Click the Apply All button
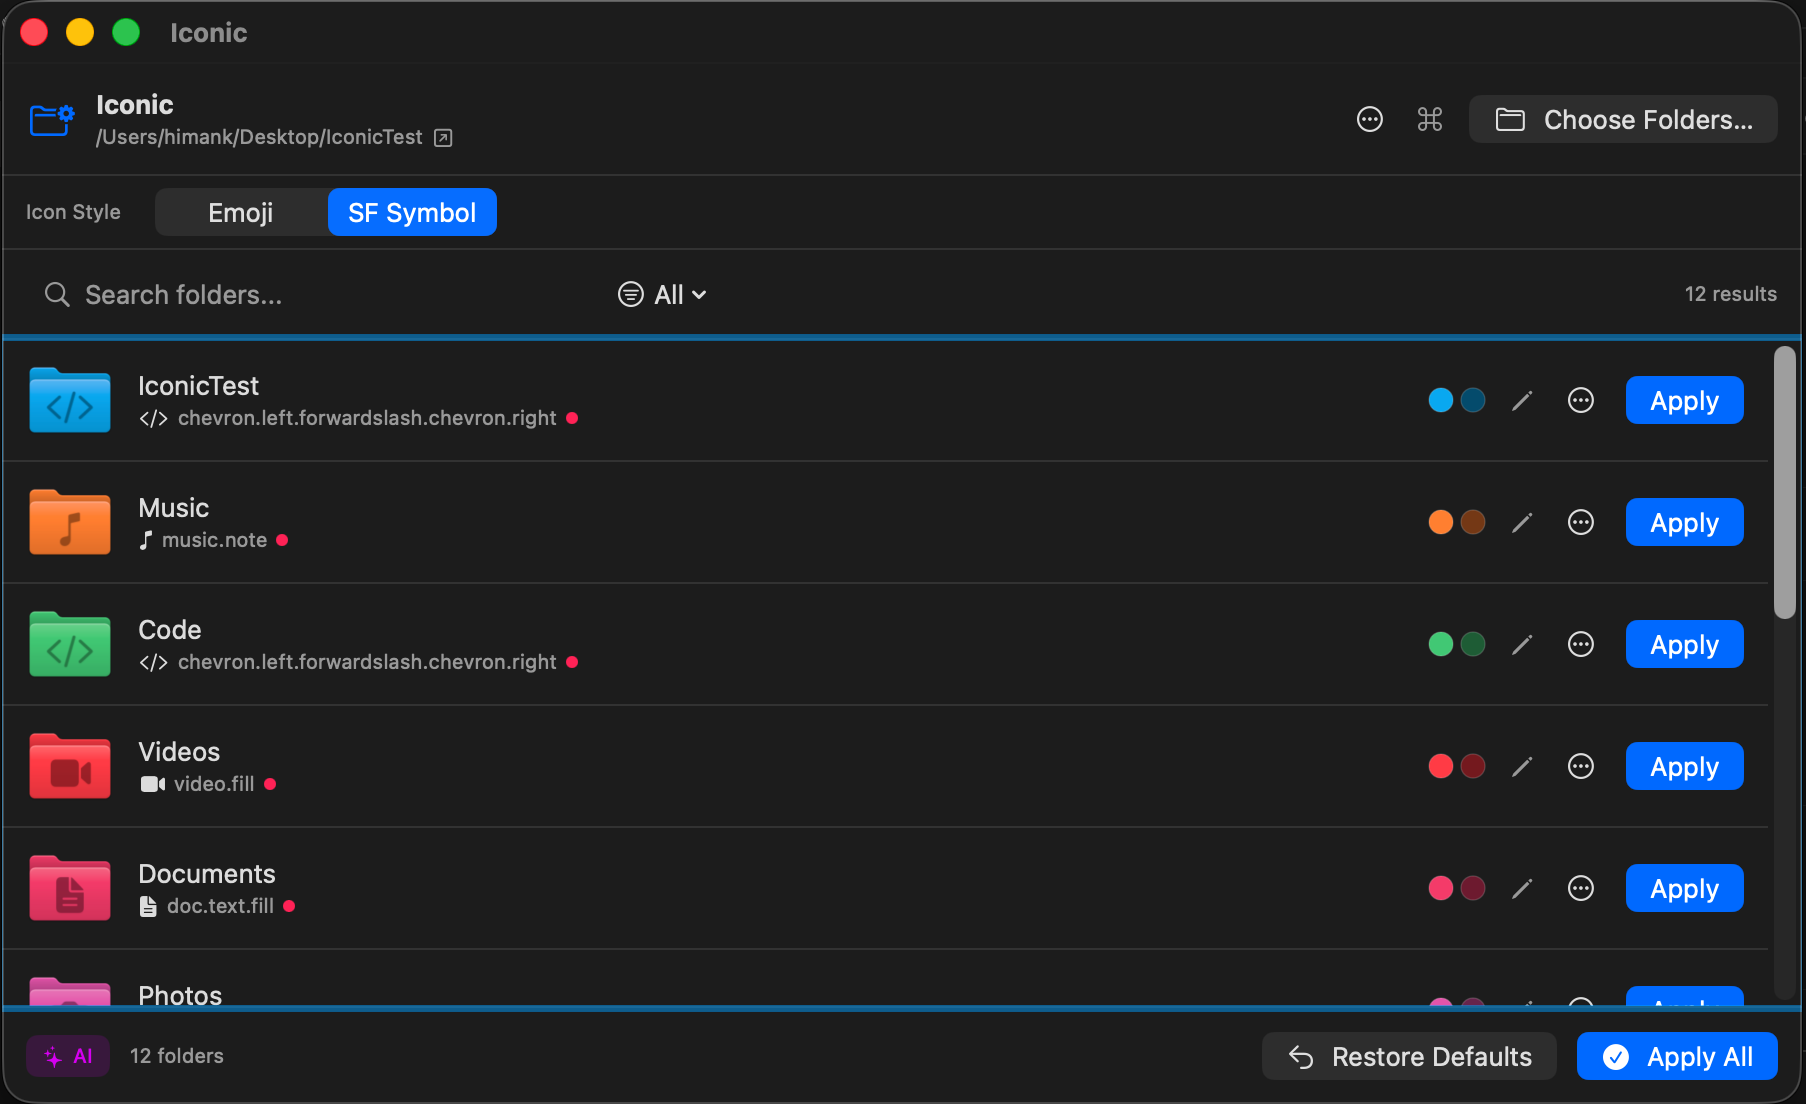1806x1104 pixels. [1677, 1057]
